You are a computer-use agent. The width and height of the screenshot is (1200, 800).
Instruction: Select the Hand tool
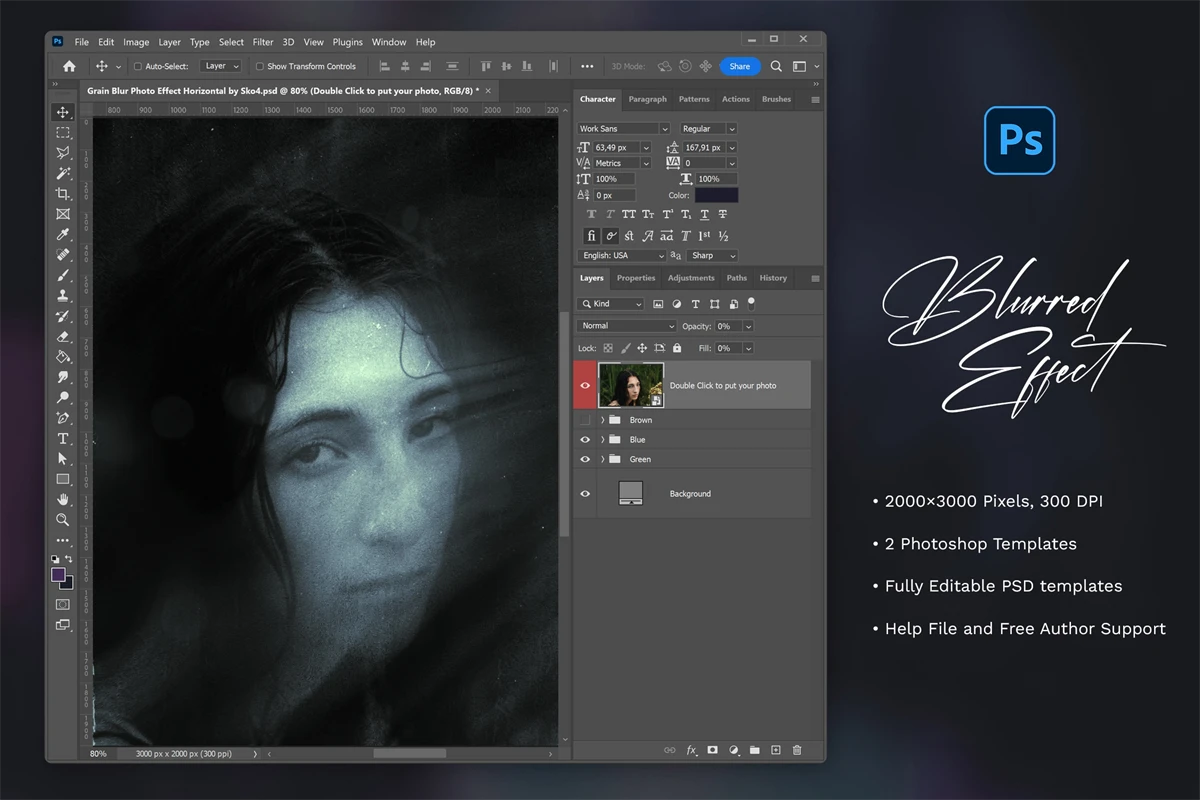coord(63,499)
